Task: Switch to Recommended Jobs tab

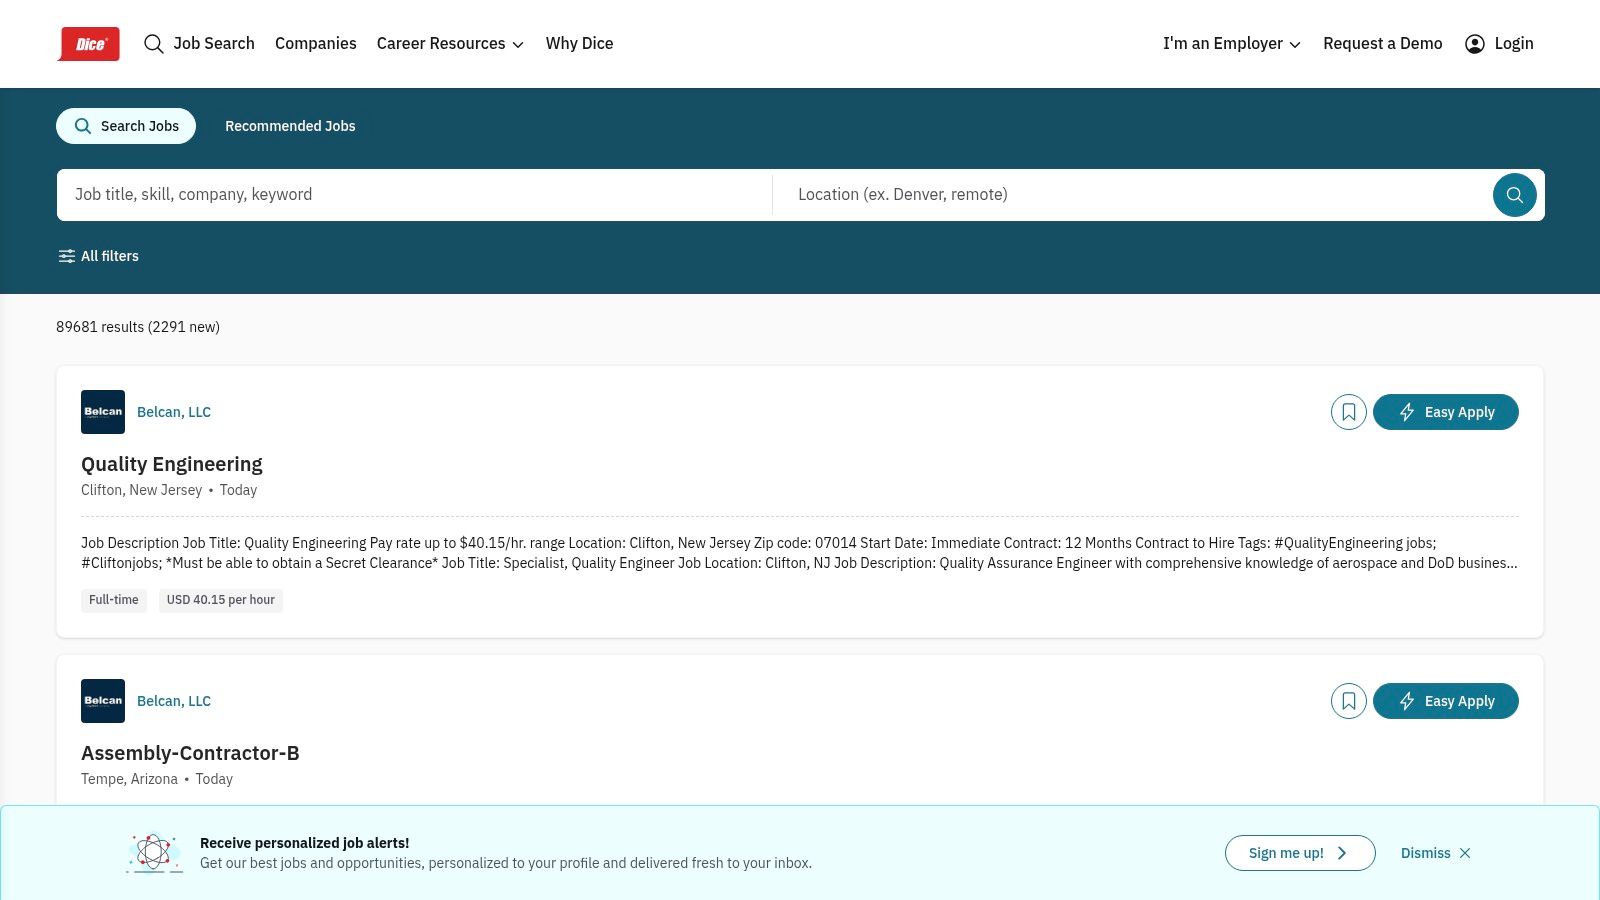Action: coord(290,126)
